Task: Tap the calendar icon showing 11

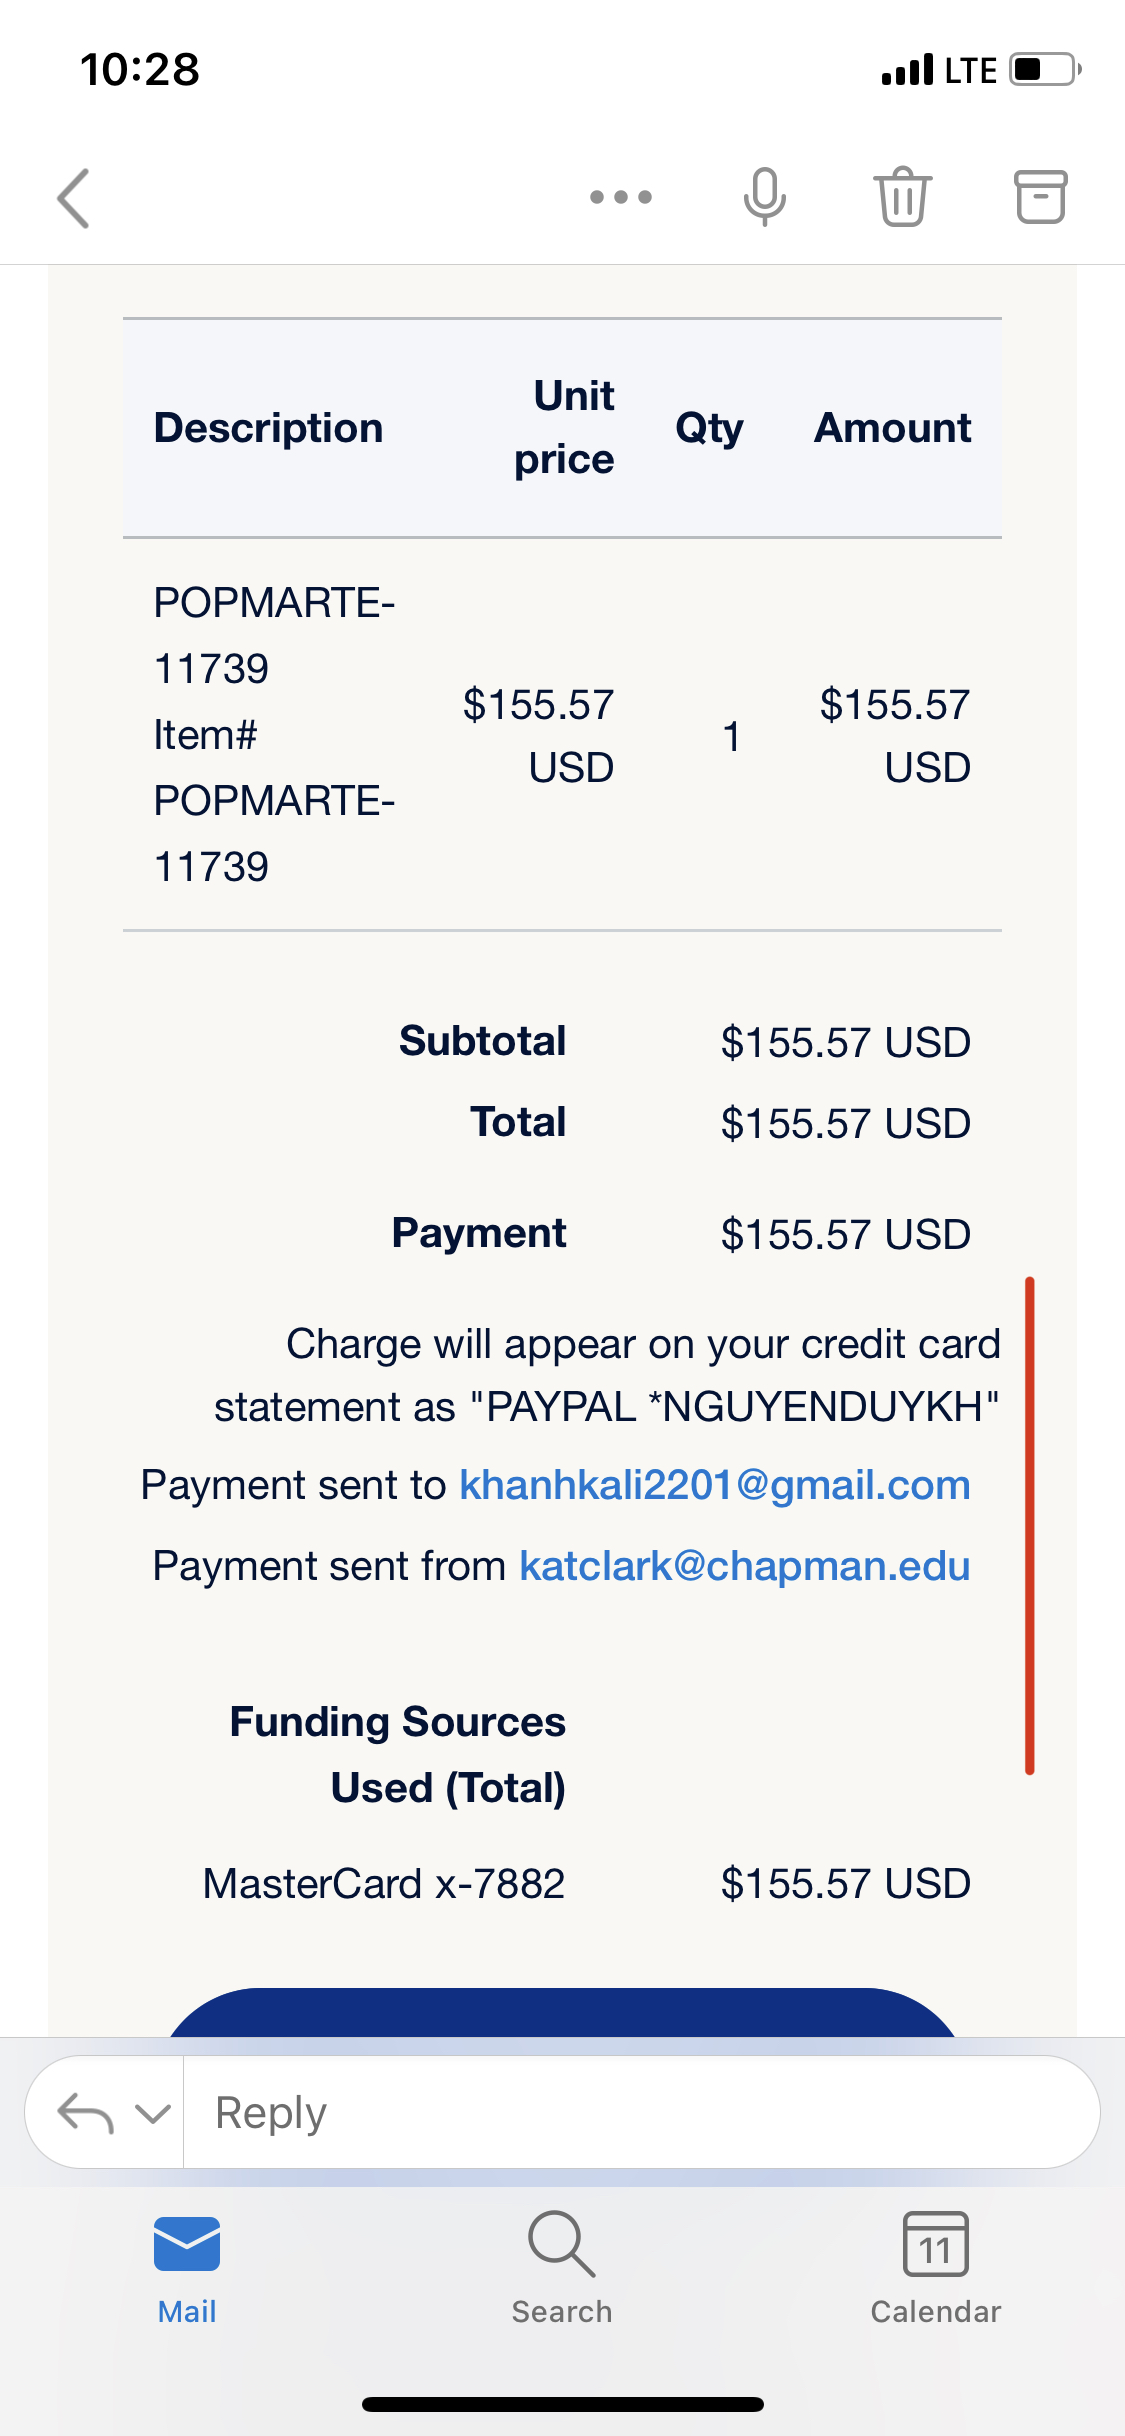Action: [x=935, y=2244]
